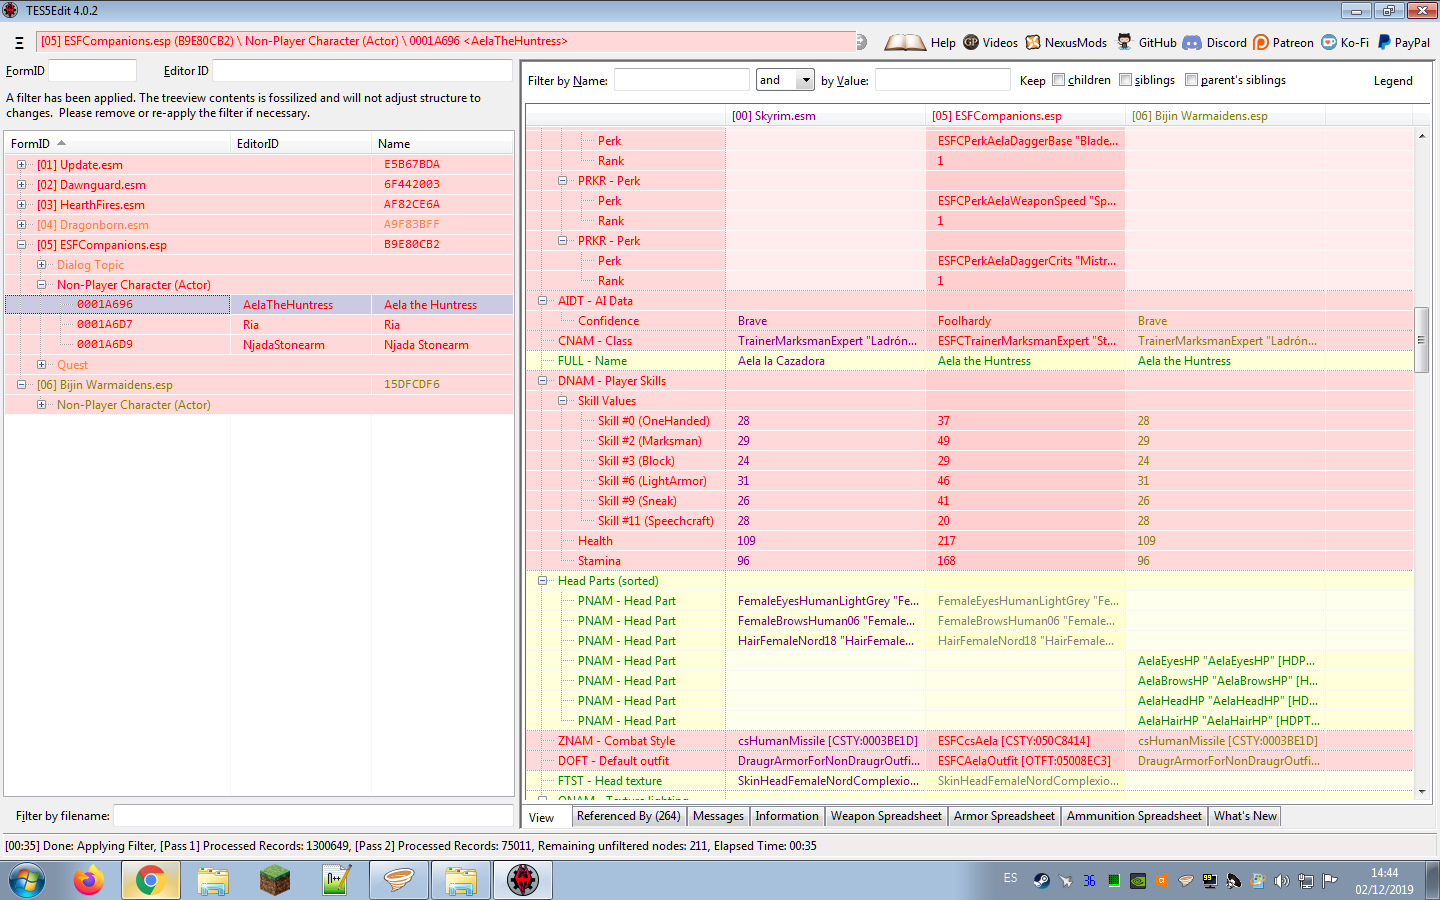The height and width of the screenshot is (900, 1440).
Task: Launch Firefox from the taskbar
Action: click(x=89, y=881)
